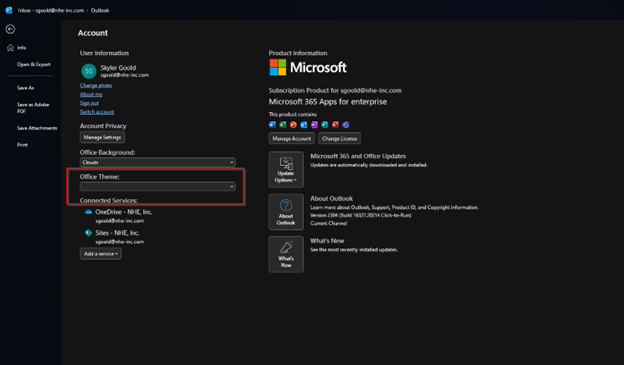Image resolution: width=624 pixels, height=365 pixels.
Task: Expand the Office Background dropdown
Action: point(158,162)
